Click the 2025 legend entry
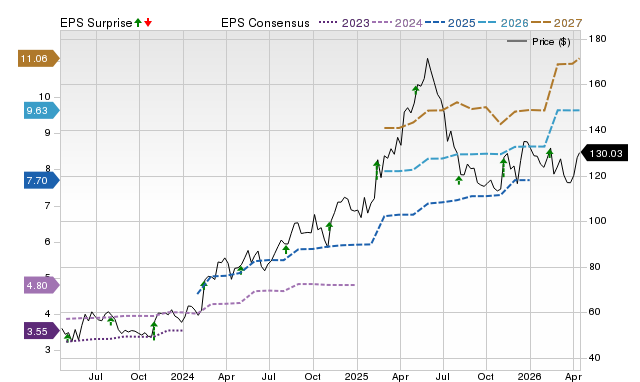Viewport: 640px width, 382px height. pos(450,23)
